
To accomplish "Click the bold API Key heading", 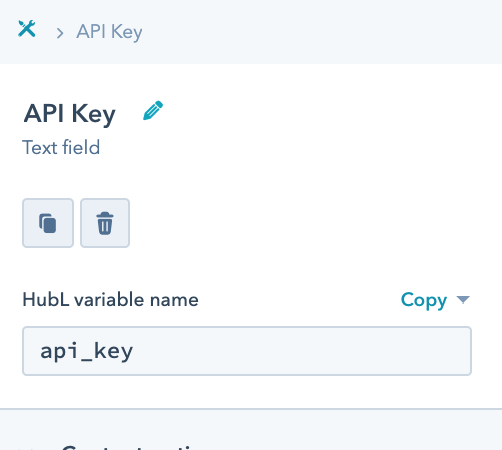I will pos(70,113).
